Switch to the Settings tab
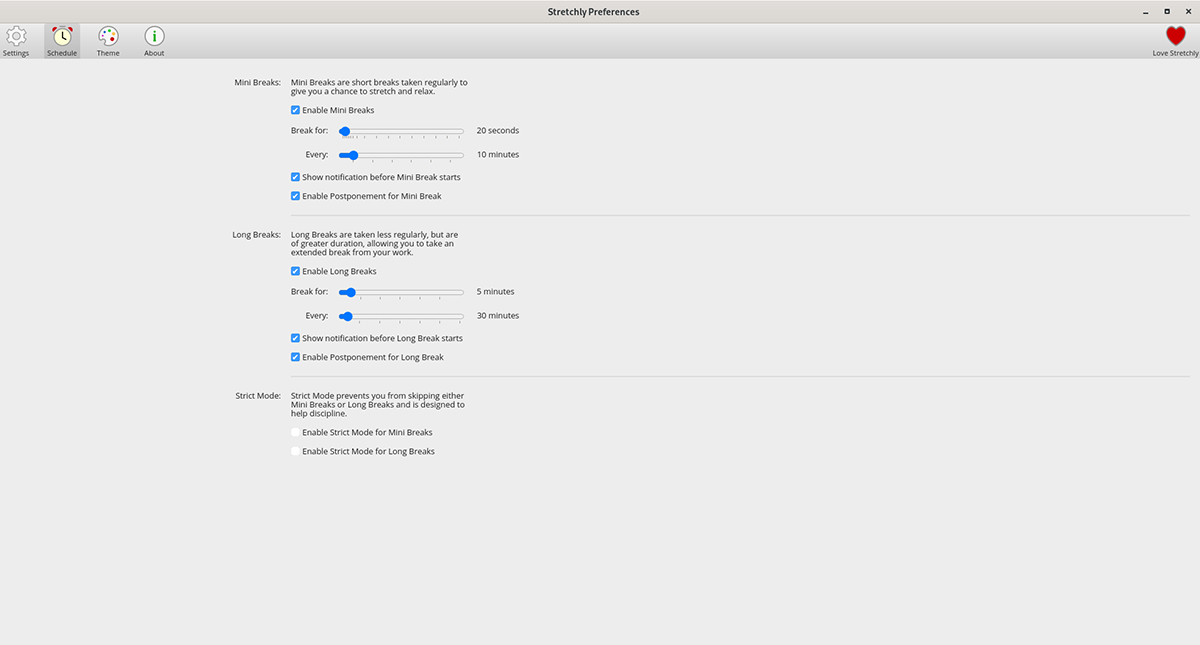The image size is (1200, 645). point(16,40)
